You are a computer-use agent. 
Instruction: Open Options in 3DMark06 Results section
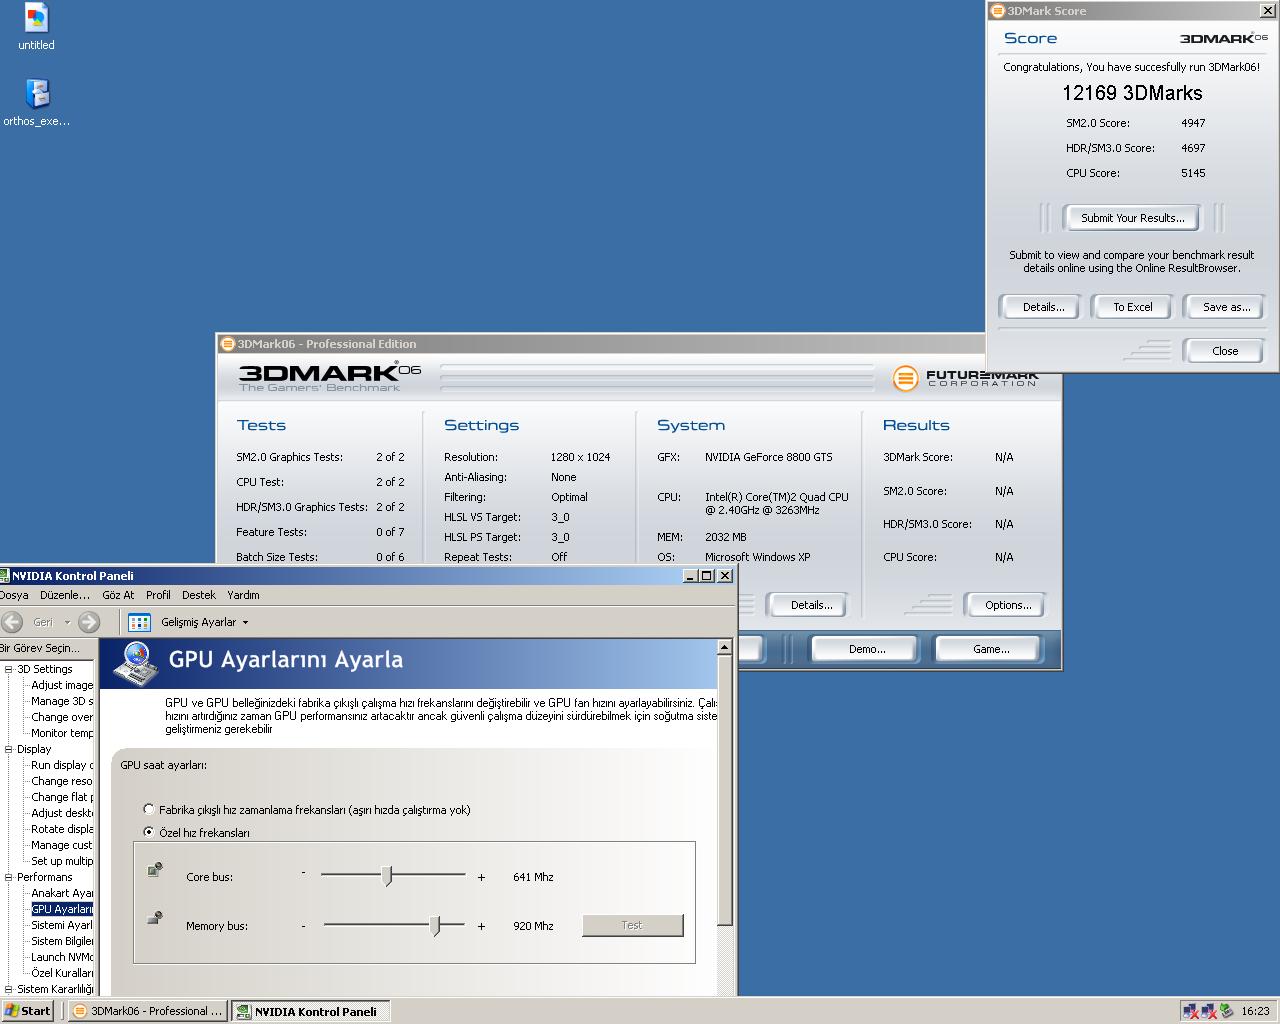(1008, 605)
